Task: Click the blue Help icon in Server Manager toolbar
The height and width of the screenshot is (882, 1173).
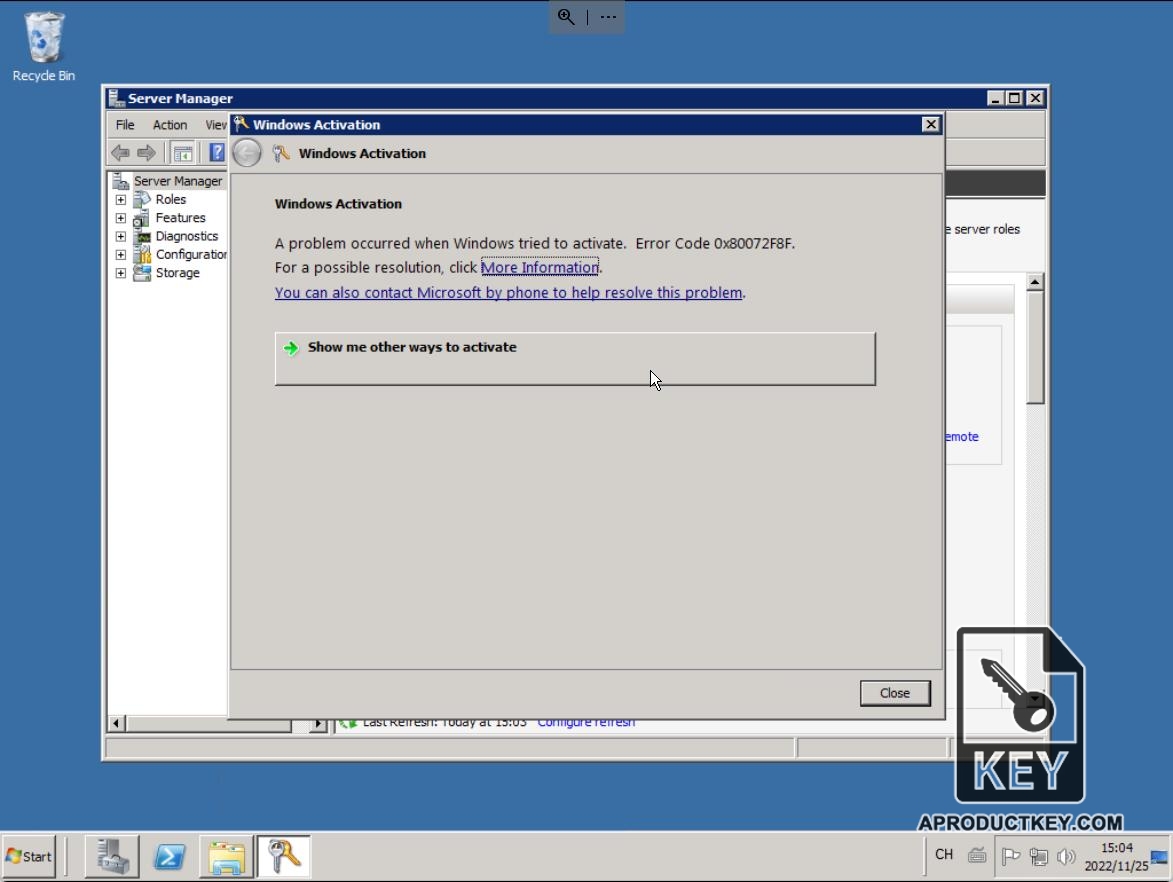Action: tap(217, 153)
